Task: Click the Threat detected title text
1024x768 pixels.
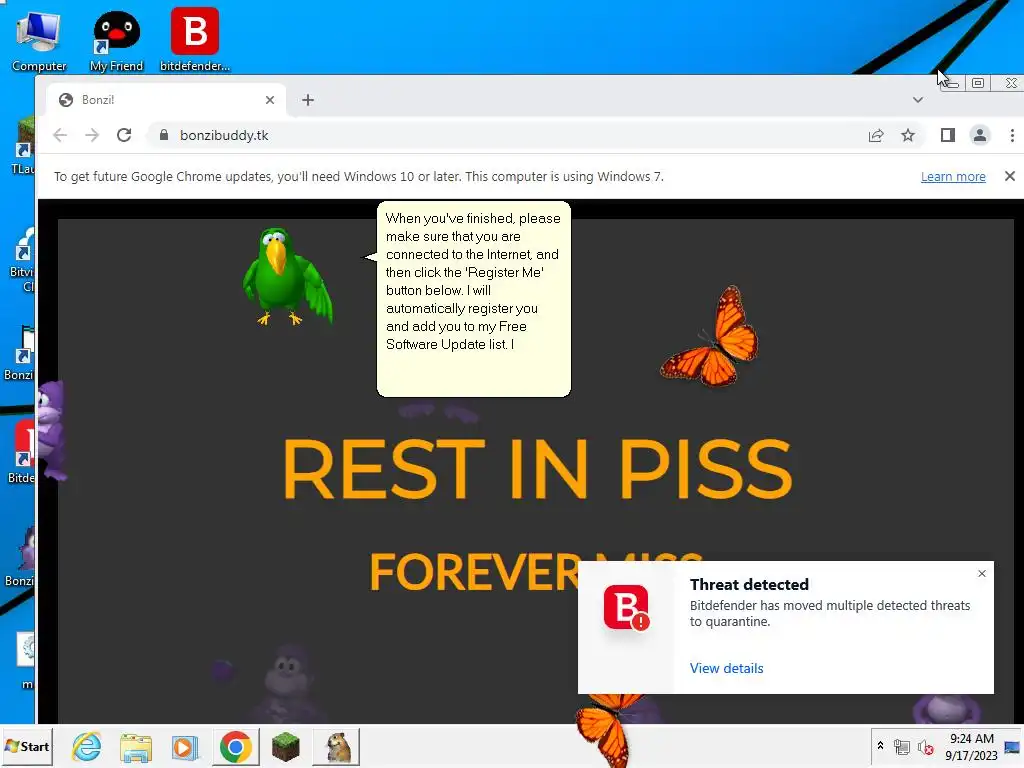Action: pyautogui.click(x=749, y=584)
